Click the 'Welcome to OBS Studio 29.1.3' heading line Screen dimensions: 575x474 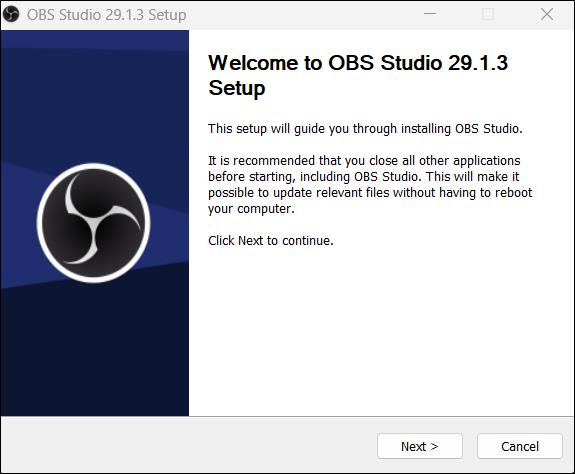[x=358, y=62]
